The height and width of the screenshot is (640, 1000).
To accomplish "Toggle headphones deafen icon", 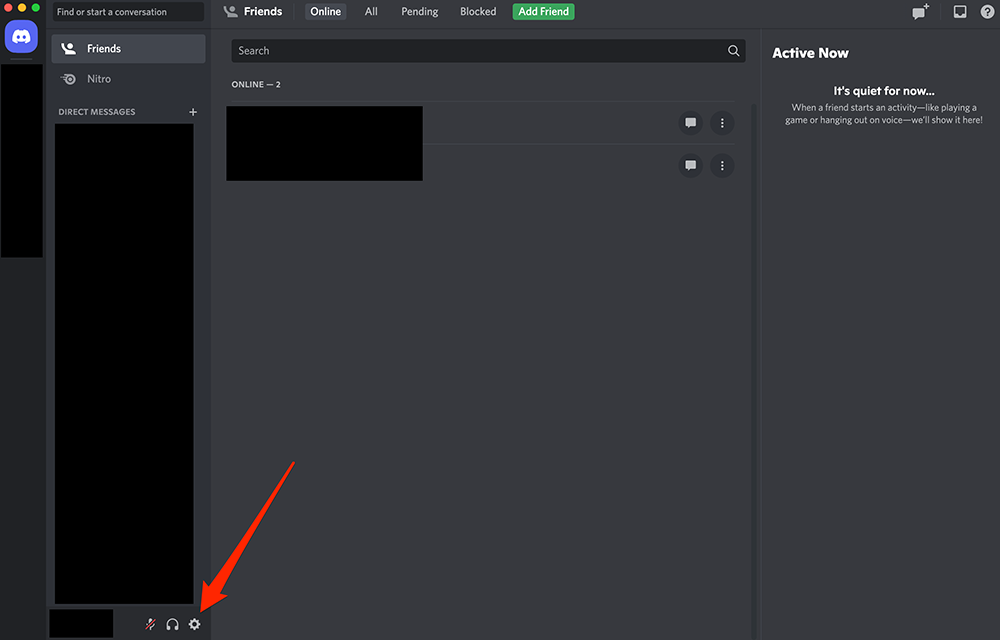I will pyautogui.click(x=172, y=624).
